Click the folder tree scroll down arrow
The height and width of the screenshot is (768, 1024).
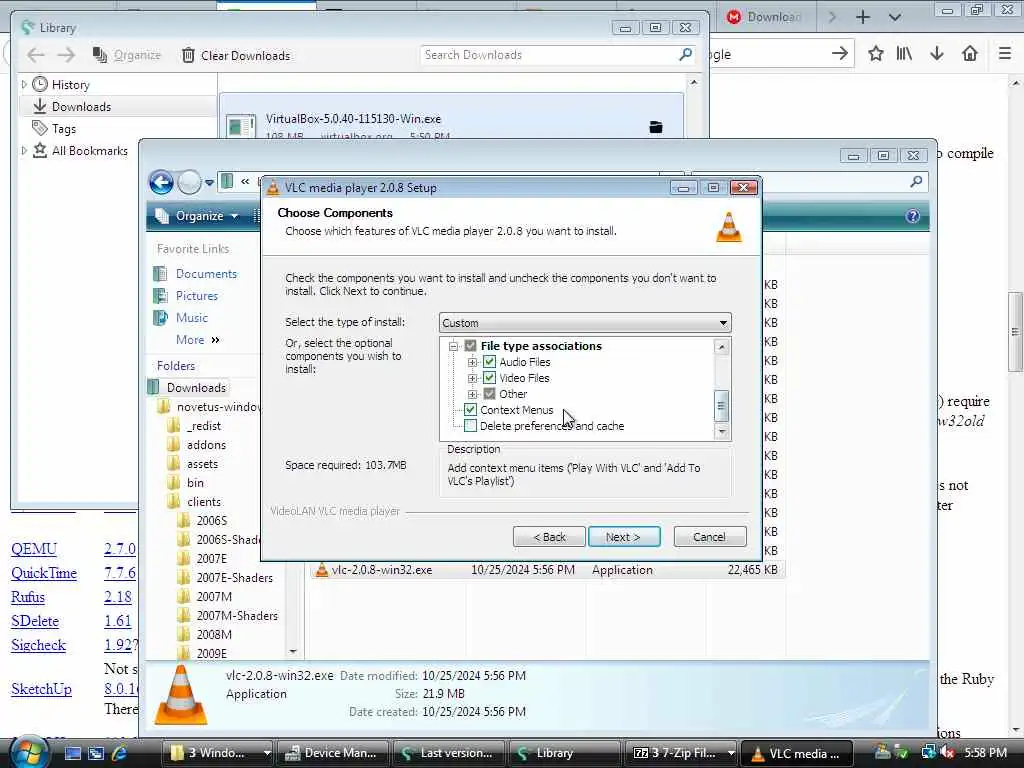point(293,651)
